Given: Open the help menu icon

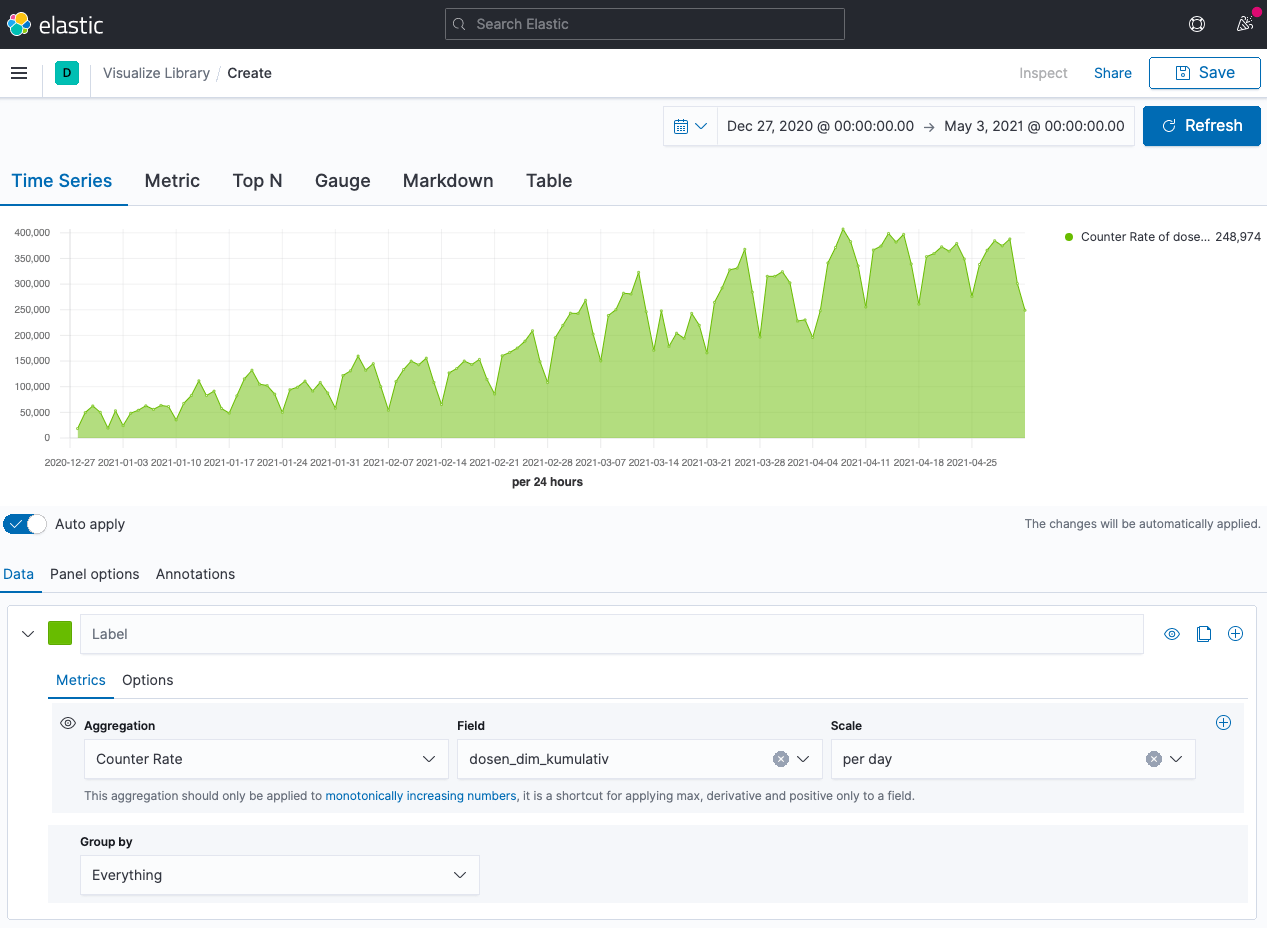Looking at the screenshot, I should click(1196, 24).
